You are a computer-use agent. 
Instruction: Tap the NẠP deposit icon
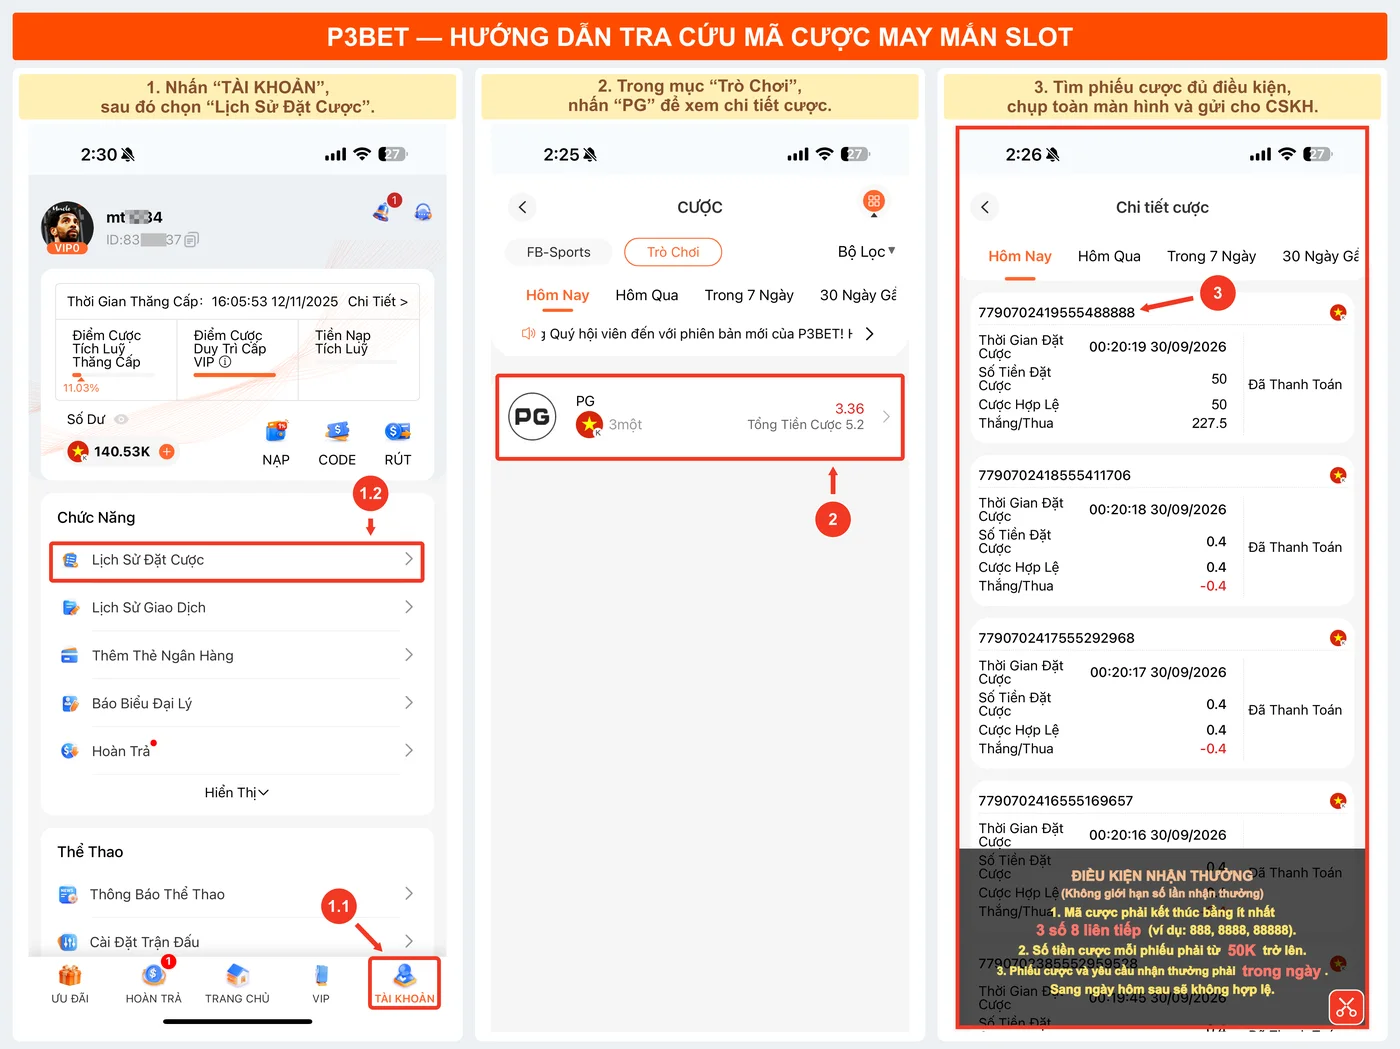(276, 432)
